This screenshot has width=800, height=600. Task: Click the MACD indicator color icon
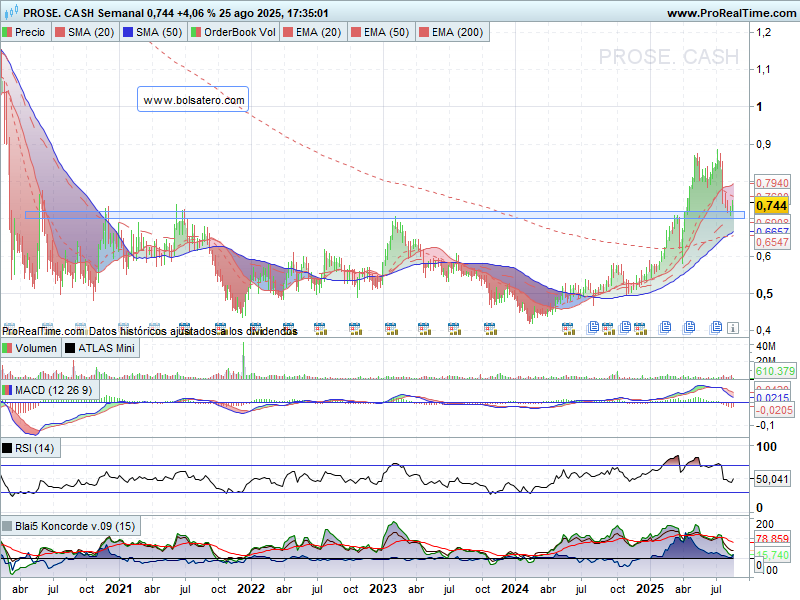coord(9,389)
